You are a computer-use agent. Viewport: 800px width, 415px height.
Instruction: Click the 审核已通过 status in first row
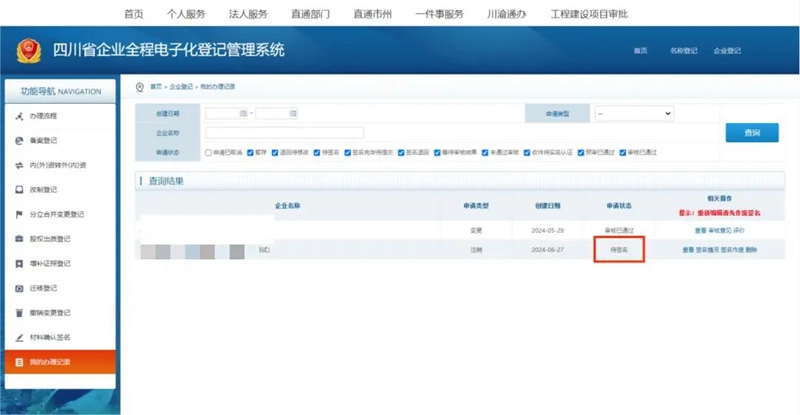(619, 231)
